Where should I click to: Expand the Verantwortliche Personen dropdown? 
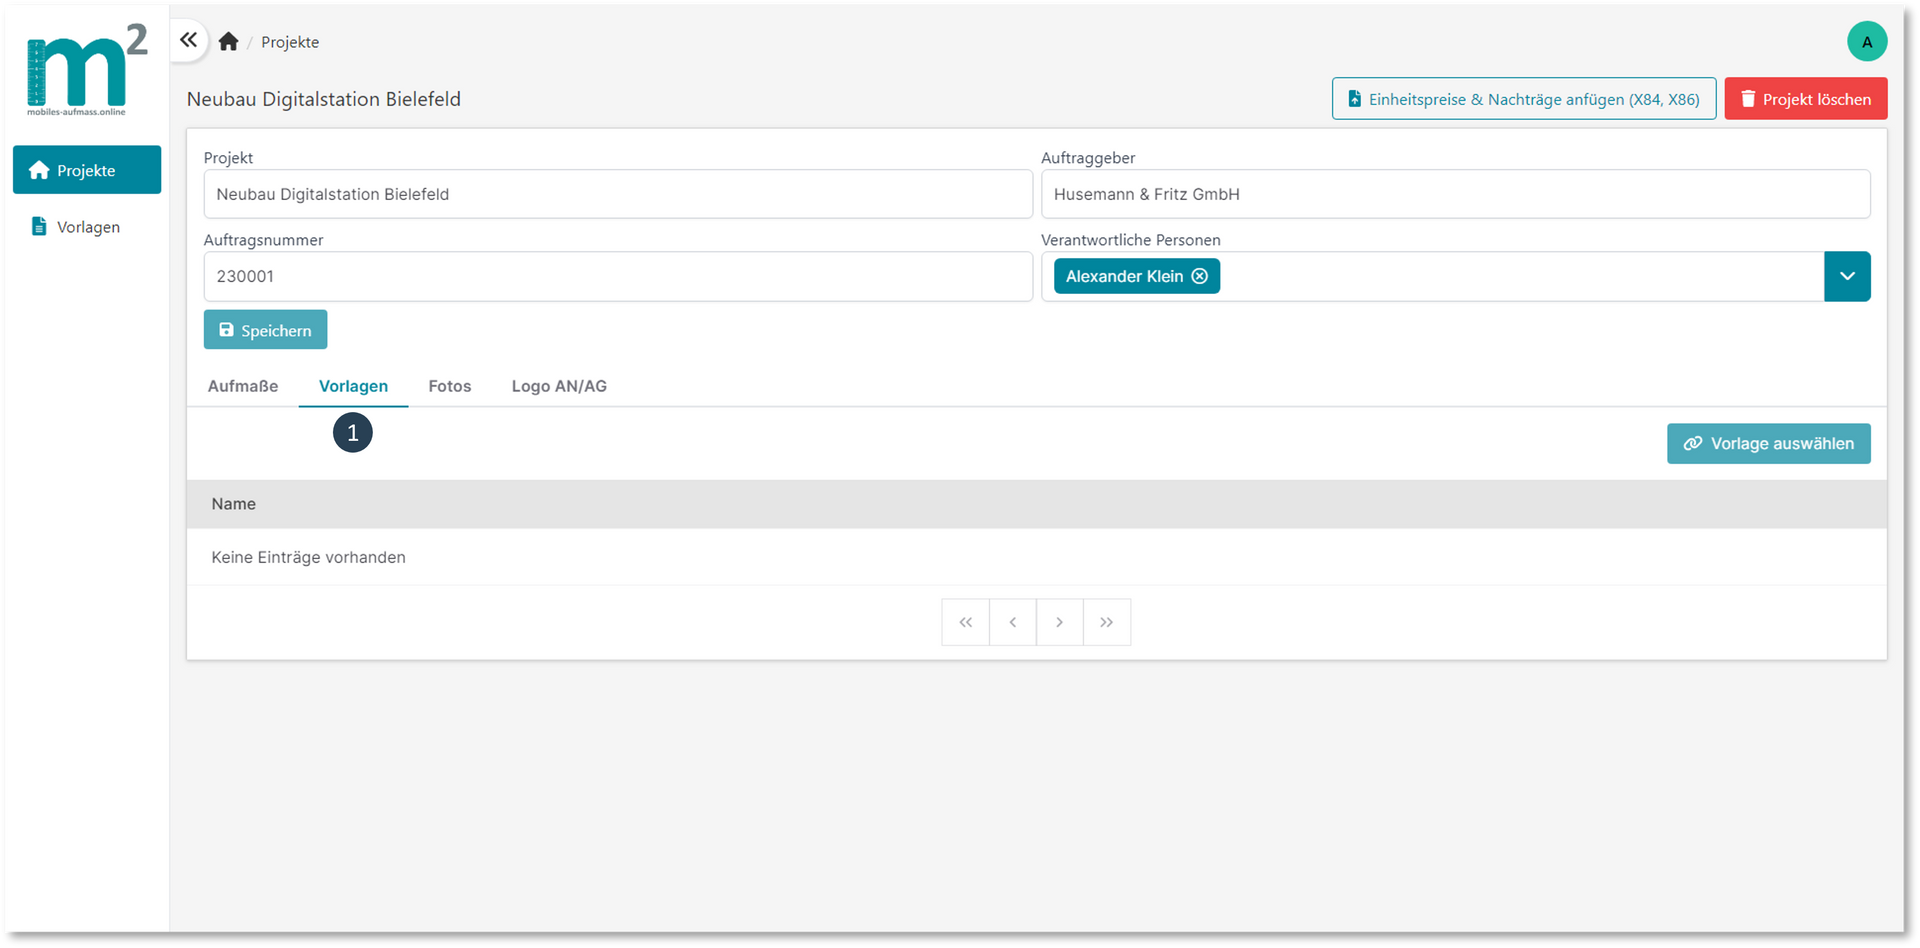click(1847, 277)
